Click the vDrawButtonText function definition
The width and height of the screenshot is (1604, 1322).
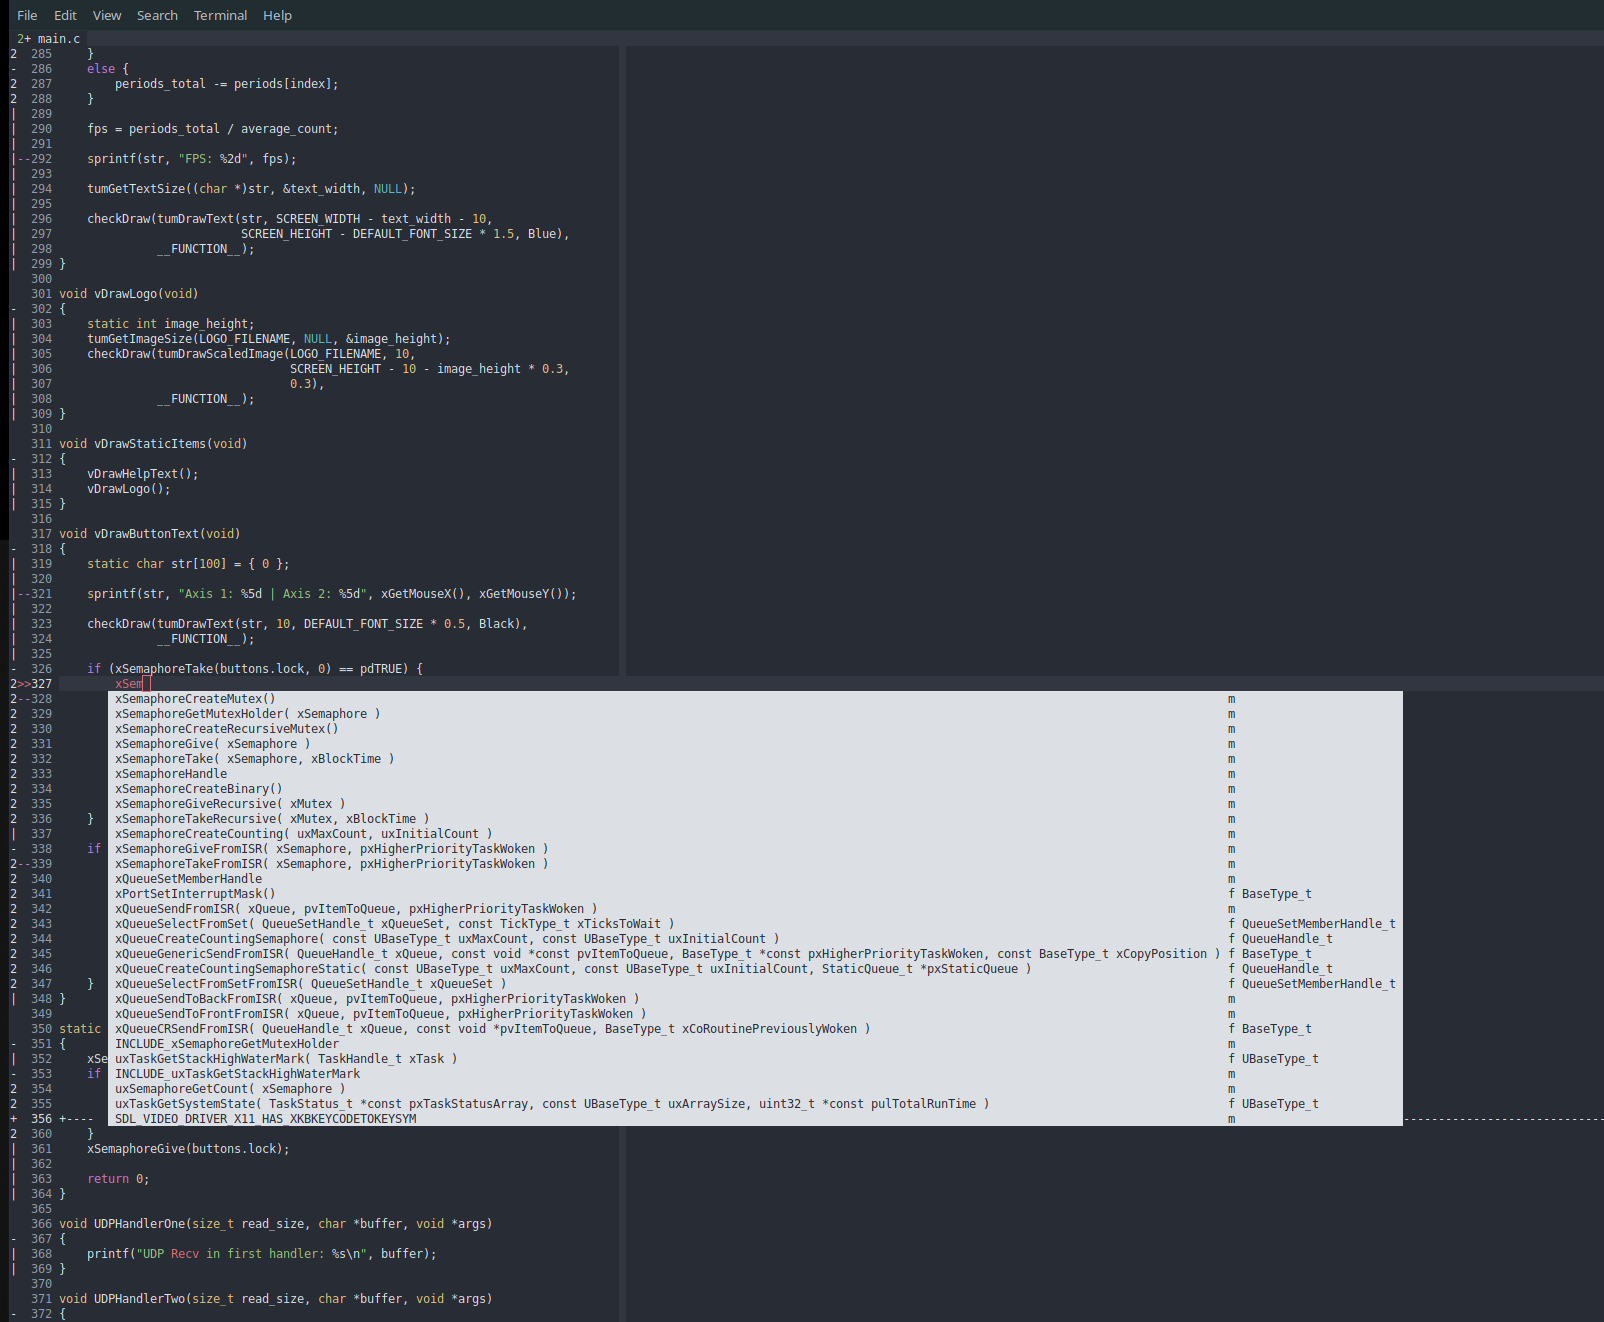coord(150,534)
